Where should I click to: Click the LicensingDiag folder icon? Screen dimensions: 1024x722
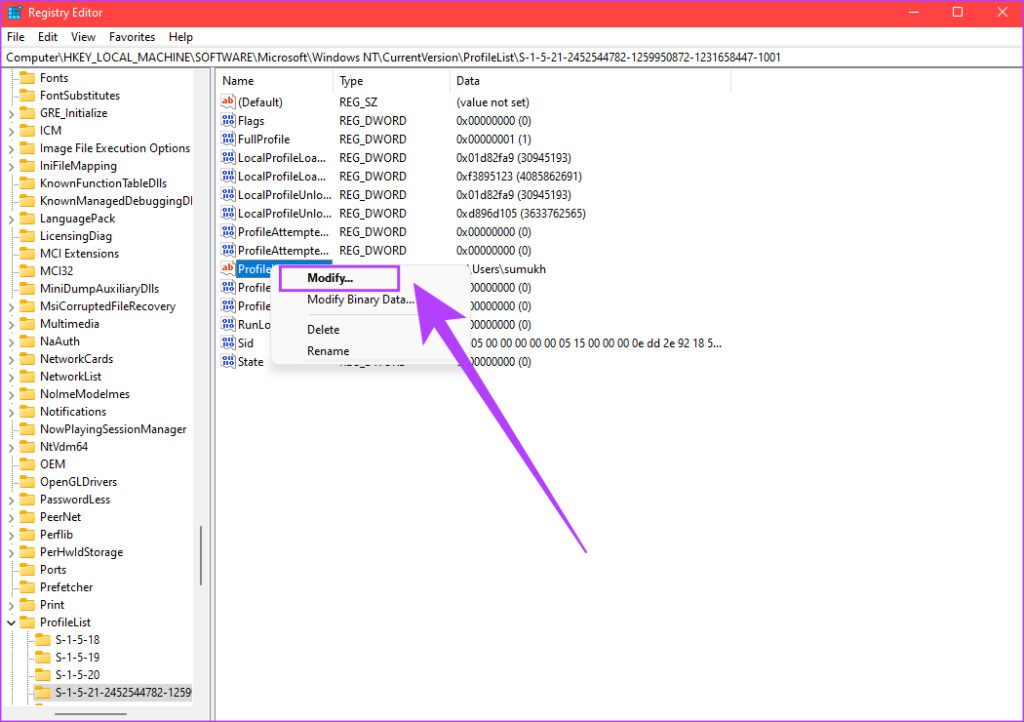pyautogui.click(x=27, y=236)
